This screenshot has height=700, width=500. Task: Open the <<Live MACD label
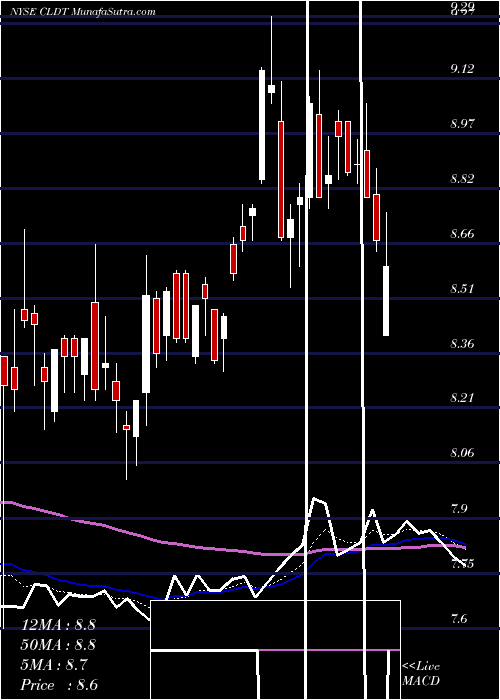point(421,674)
